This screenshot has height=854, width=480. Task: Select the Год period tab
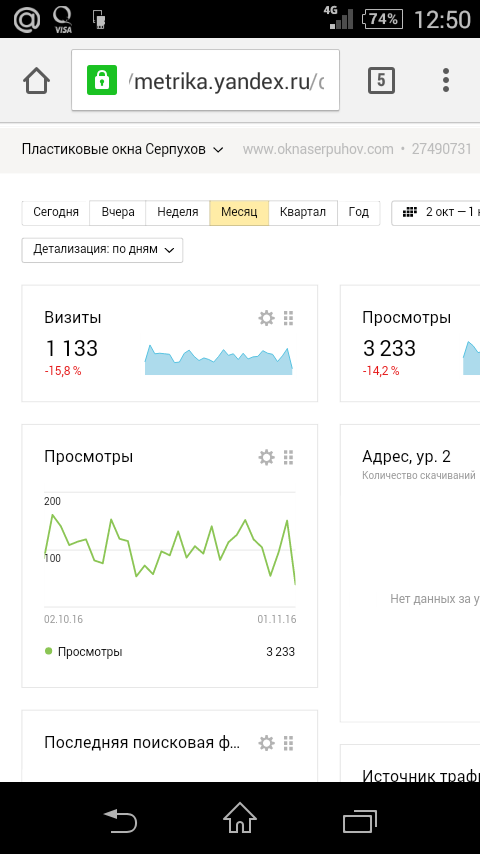click(359, 212)
